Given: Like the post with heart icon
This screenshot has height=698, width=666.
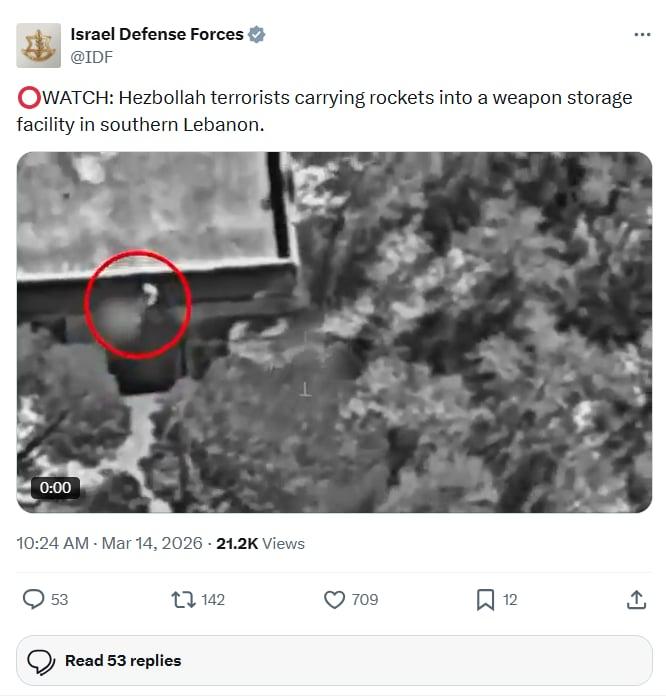Looking at the screenshot, I should [x=335, y=599].
